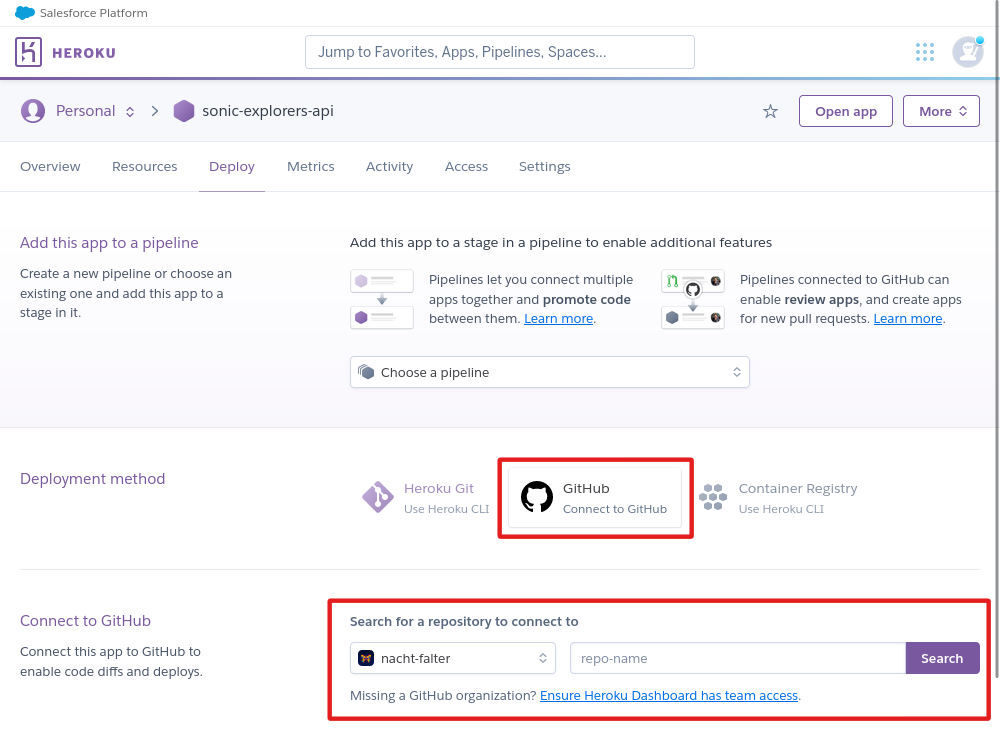Click the Container Registry hexagons icon

(712, 497)
